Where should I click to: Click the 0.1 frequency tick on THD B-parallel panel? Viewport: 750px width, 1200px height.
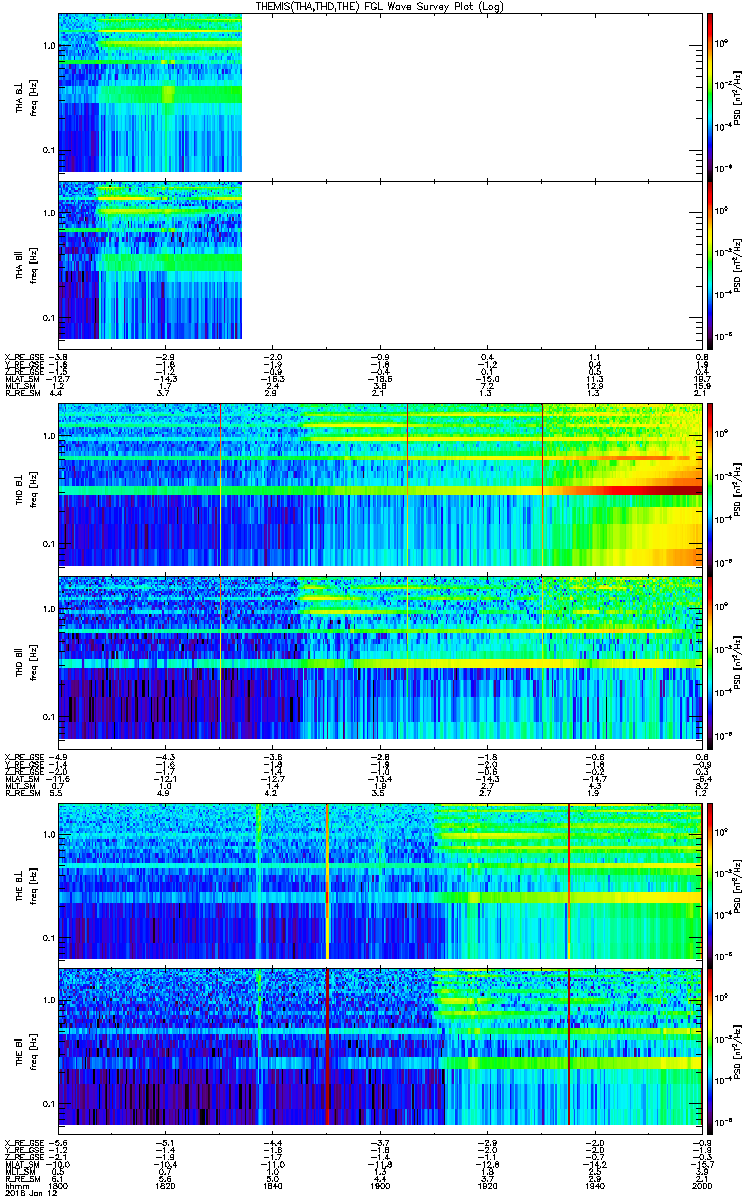pos(48,717)
